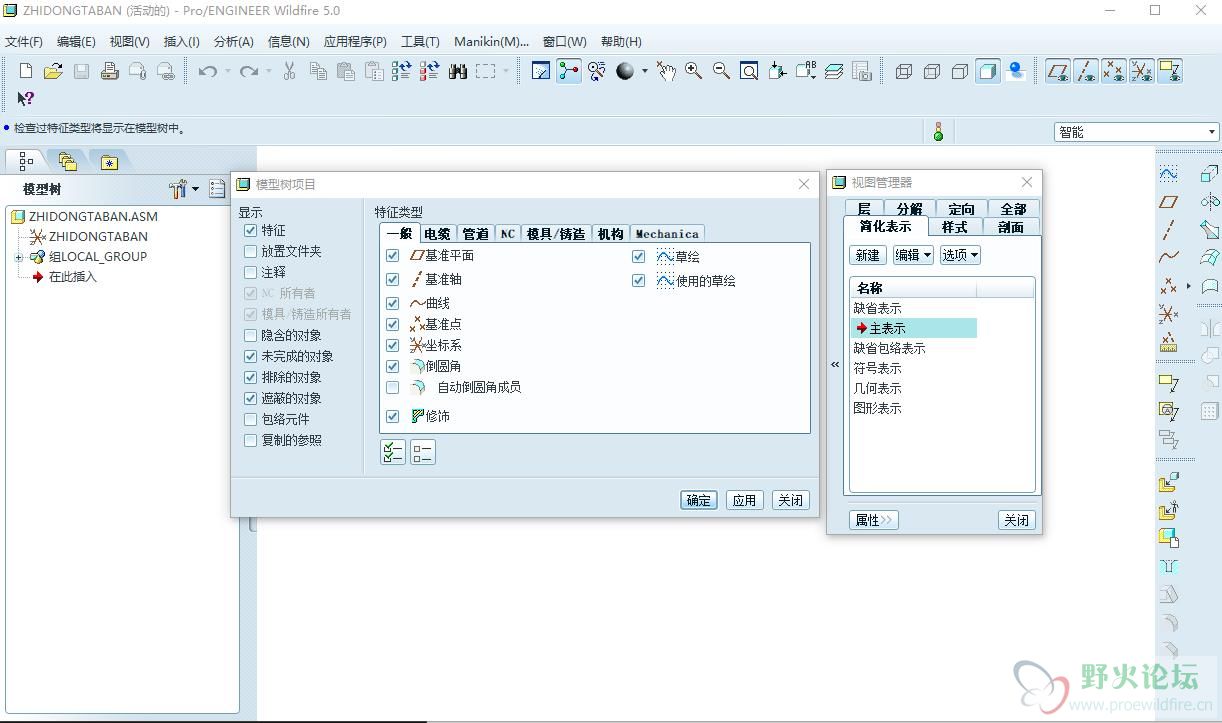Image resolution: width=1222 pixels, height=723 pixels.
Task: Enable the 放置文件夹 checkbox
Action: point(250,251)
